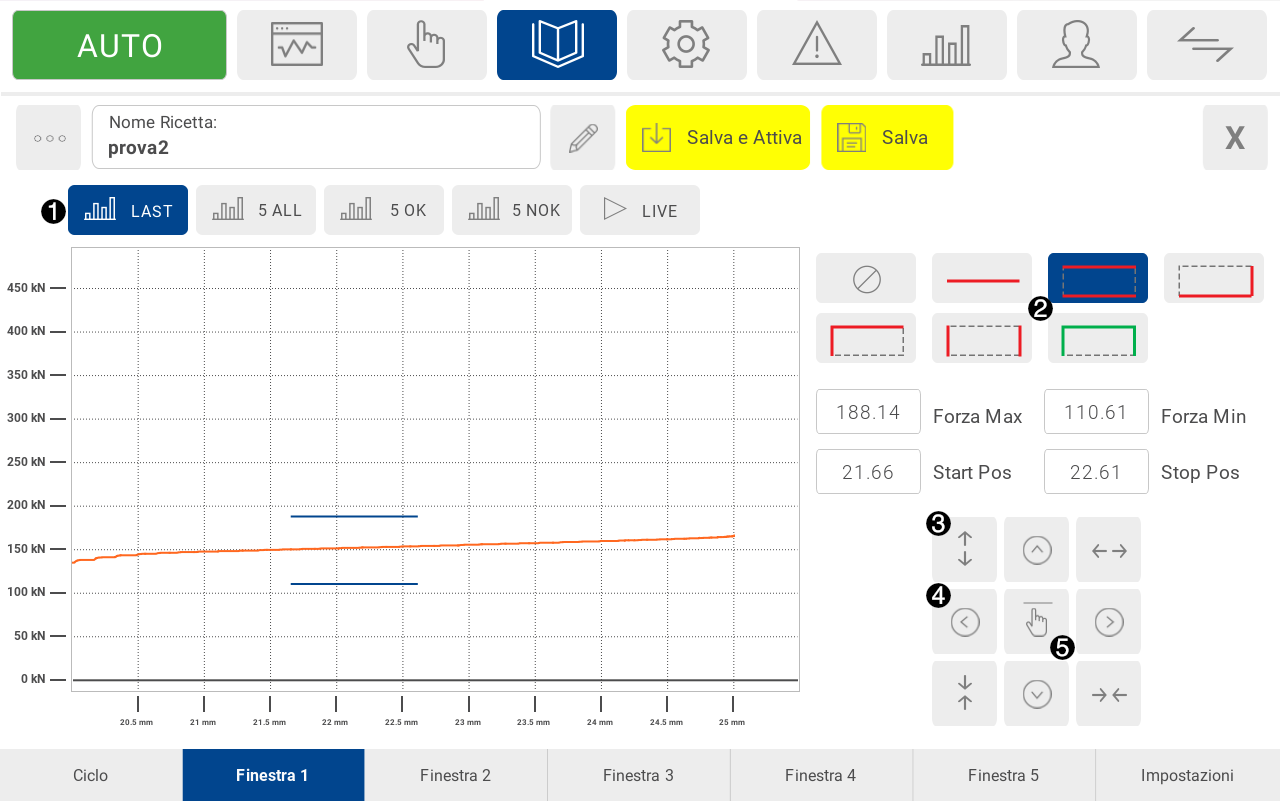1280x801 pixels.
Task: Open the settings gear icon
Action: (686, 45)
